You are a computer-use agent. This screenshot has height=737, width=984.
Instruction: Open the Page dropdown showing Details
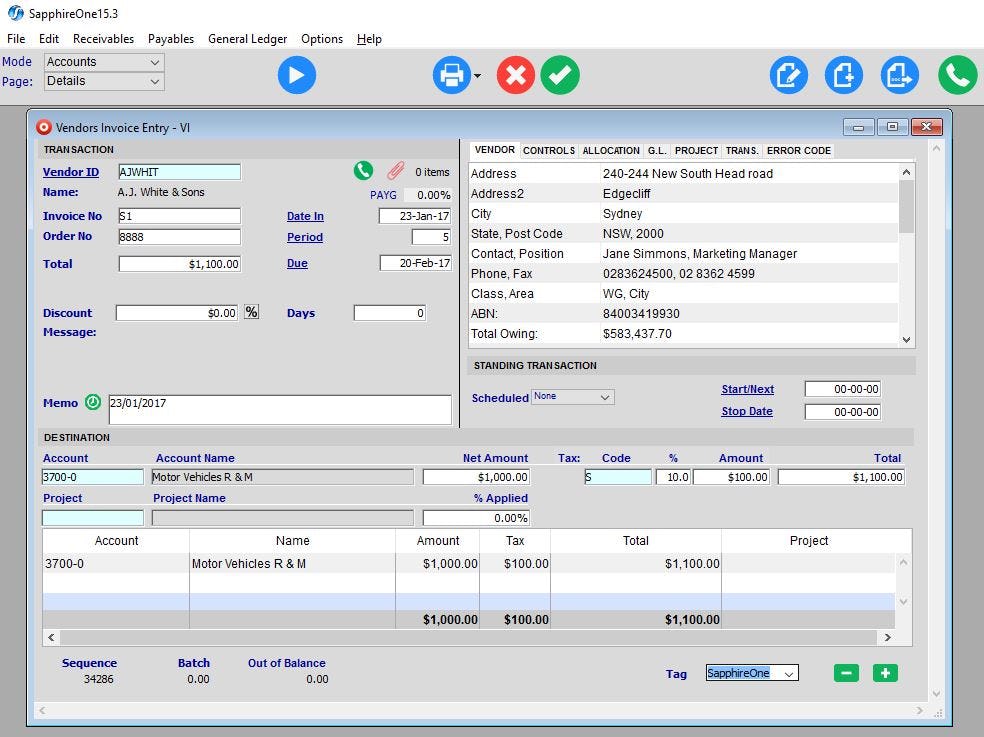tap(103, 81)
